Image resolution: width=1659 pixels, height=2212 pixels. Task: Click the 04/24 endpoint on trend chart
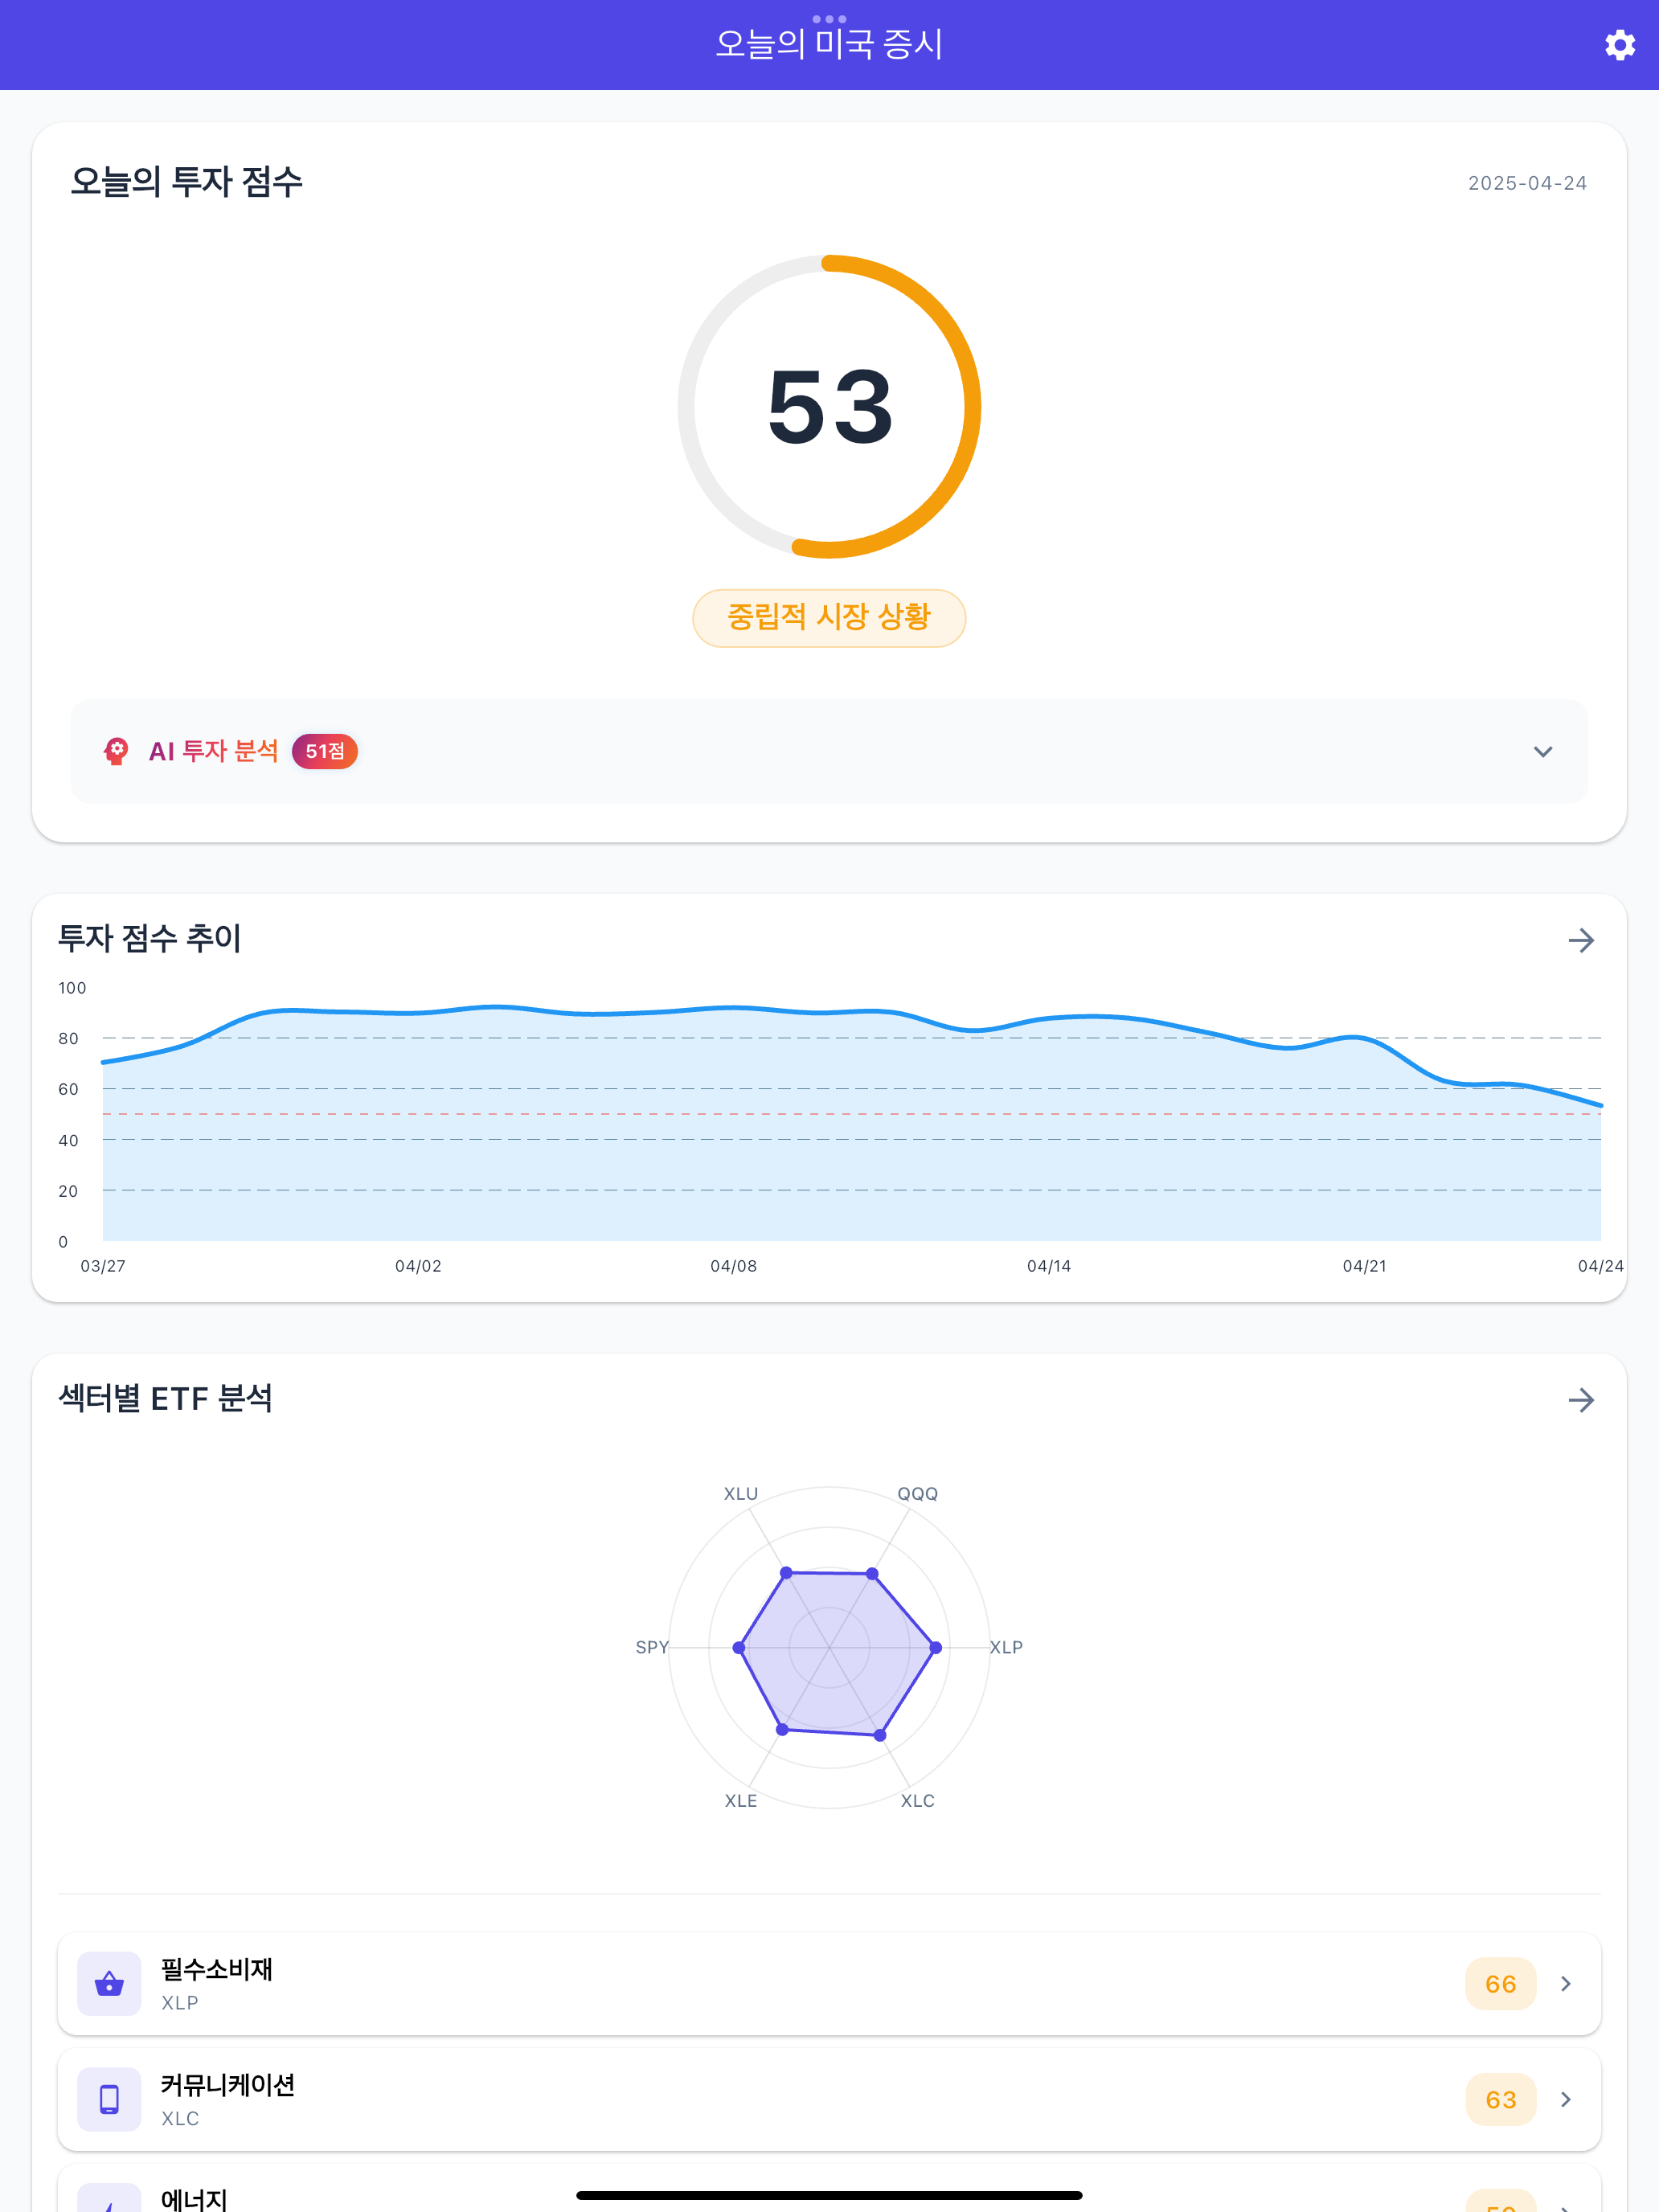click(1600, 1105)
